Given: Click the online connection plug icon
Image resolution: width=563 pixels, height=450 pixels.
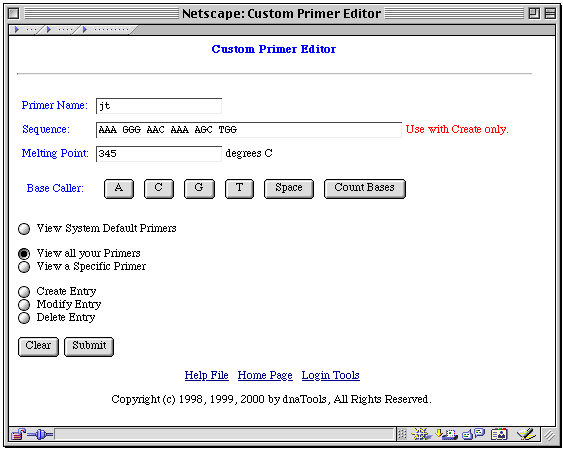Looking at the screenshot, I should (40, 435).
